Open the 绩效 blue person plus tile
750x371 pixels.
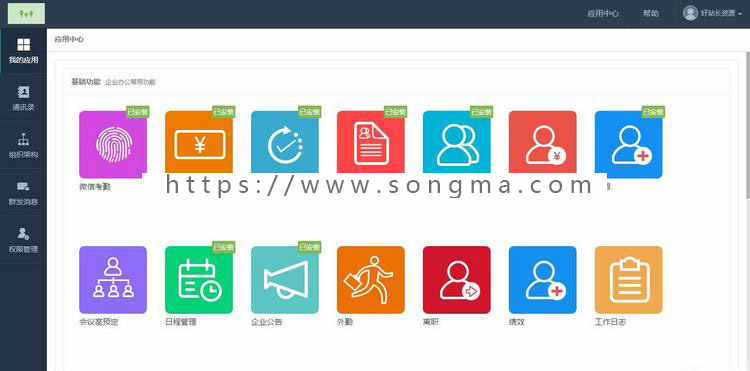coord(542,280)
